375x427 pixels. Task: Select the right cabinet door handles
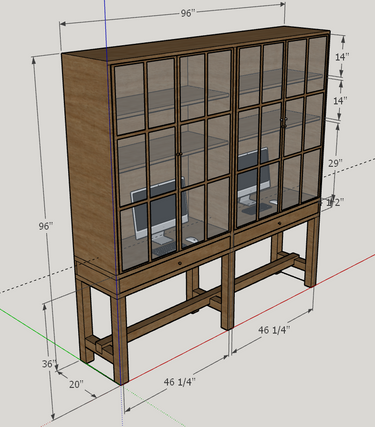283,122
